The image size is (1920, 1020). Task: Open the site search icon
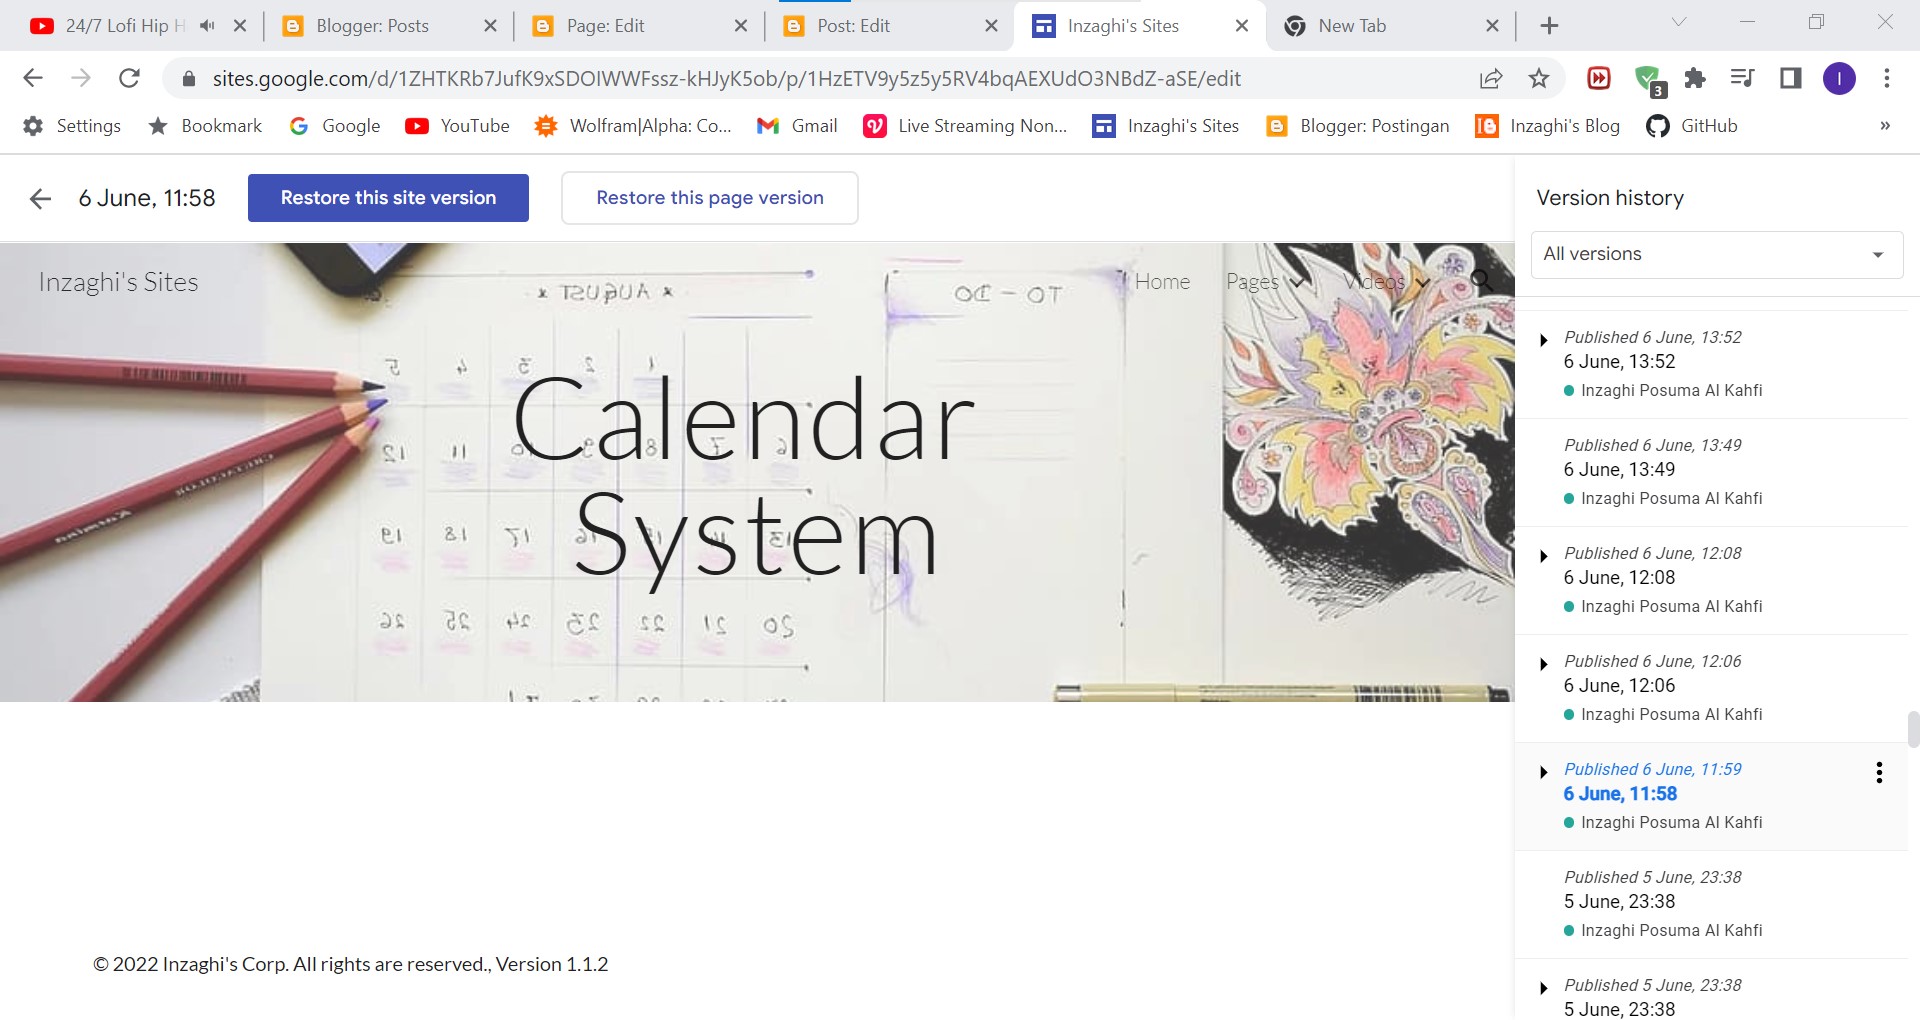1481,281
